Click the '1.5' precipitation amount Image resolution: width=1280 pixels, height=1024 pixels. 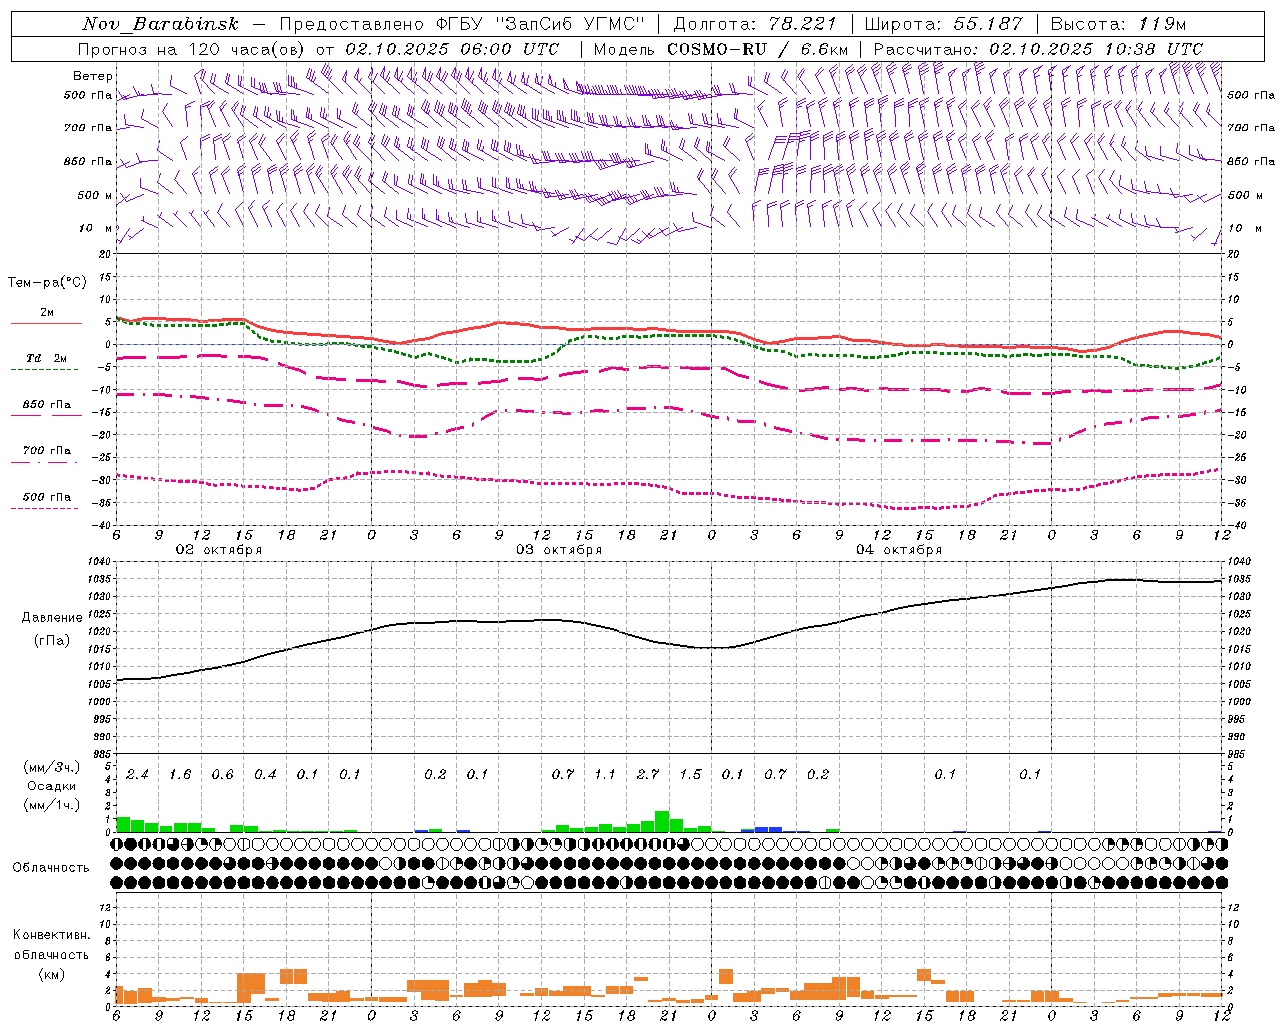pos(690,774)
